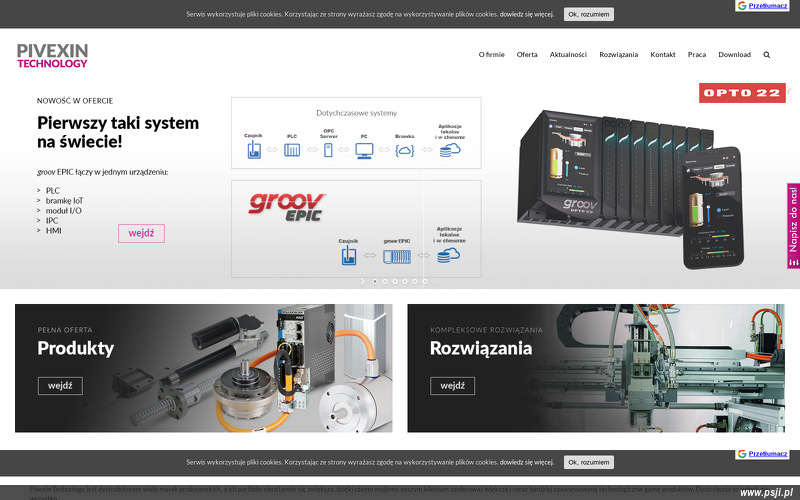This screenshot has height=500, width=800.
Task: Click the bramkę IoT list item
Action: coord(64,201)
